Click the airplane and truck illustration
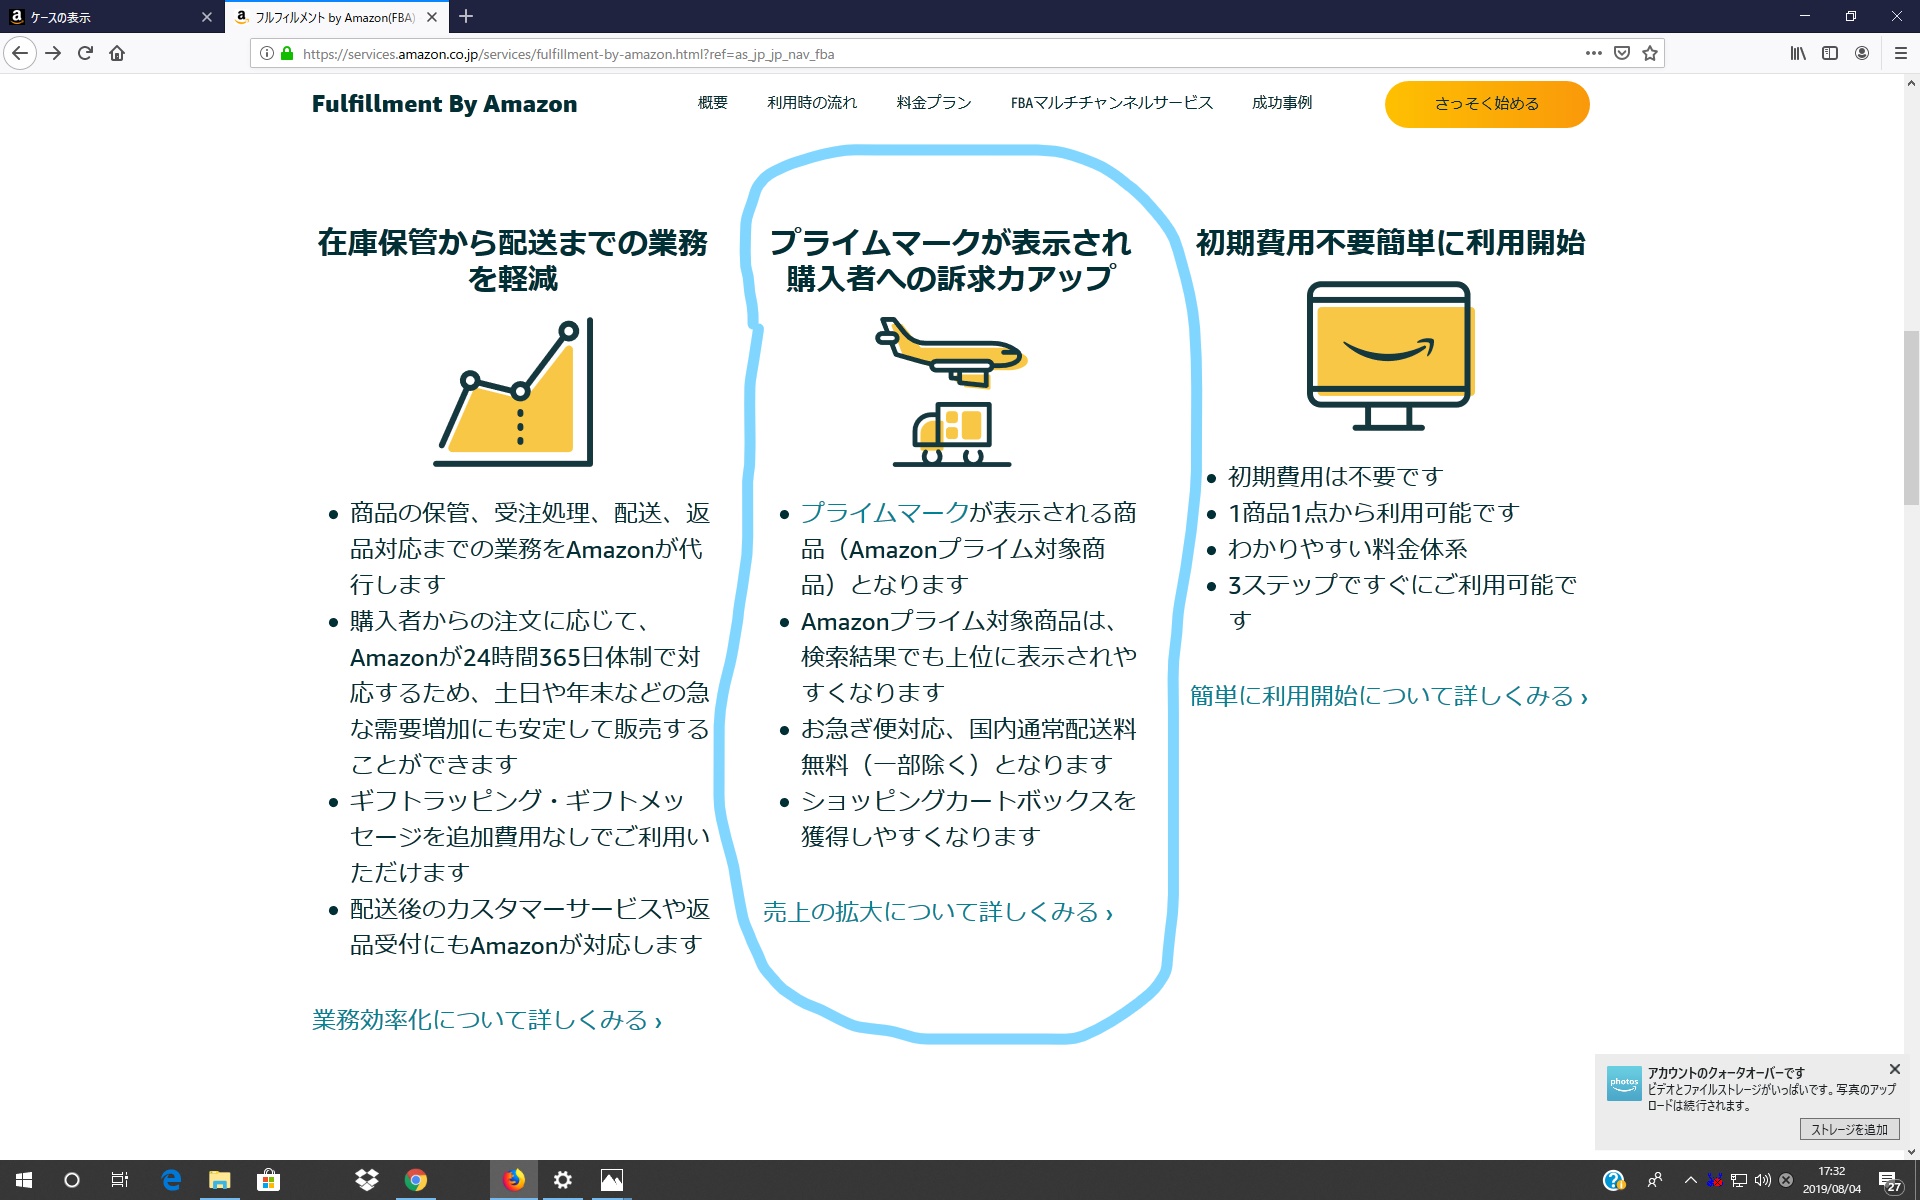Screen dimensions: 1920x1200 pyautogui.click(x=951, y=392)
